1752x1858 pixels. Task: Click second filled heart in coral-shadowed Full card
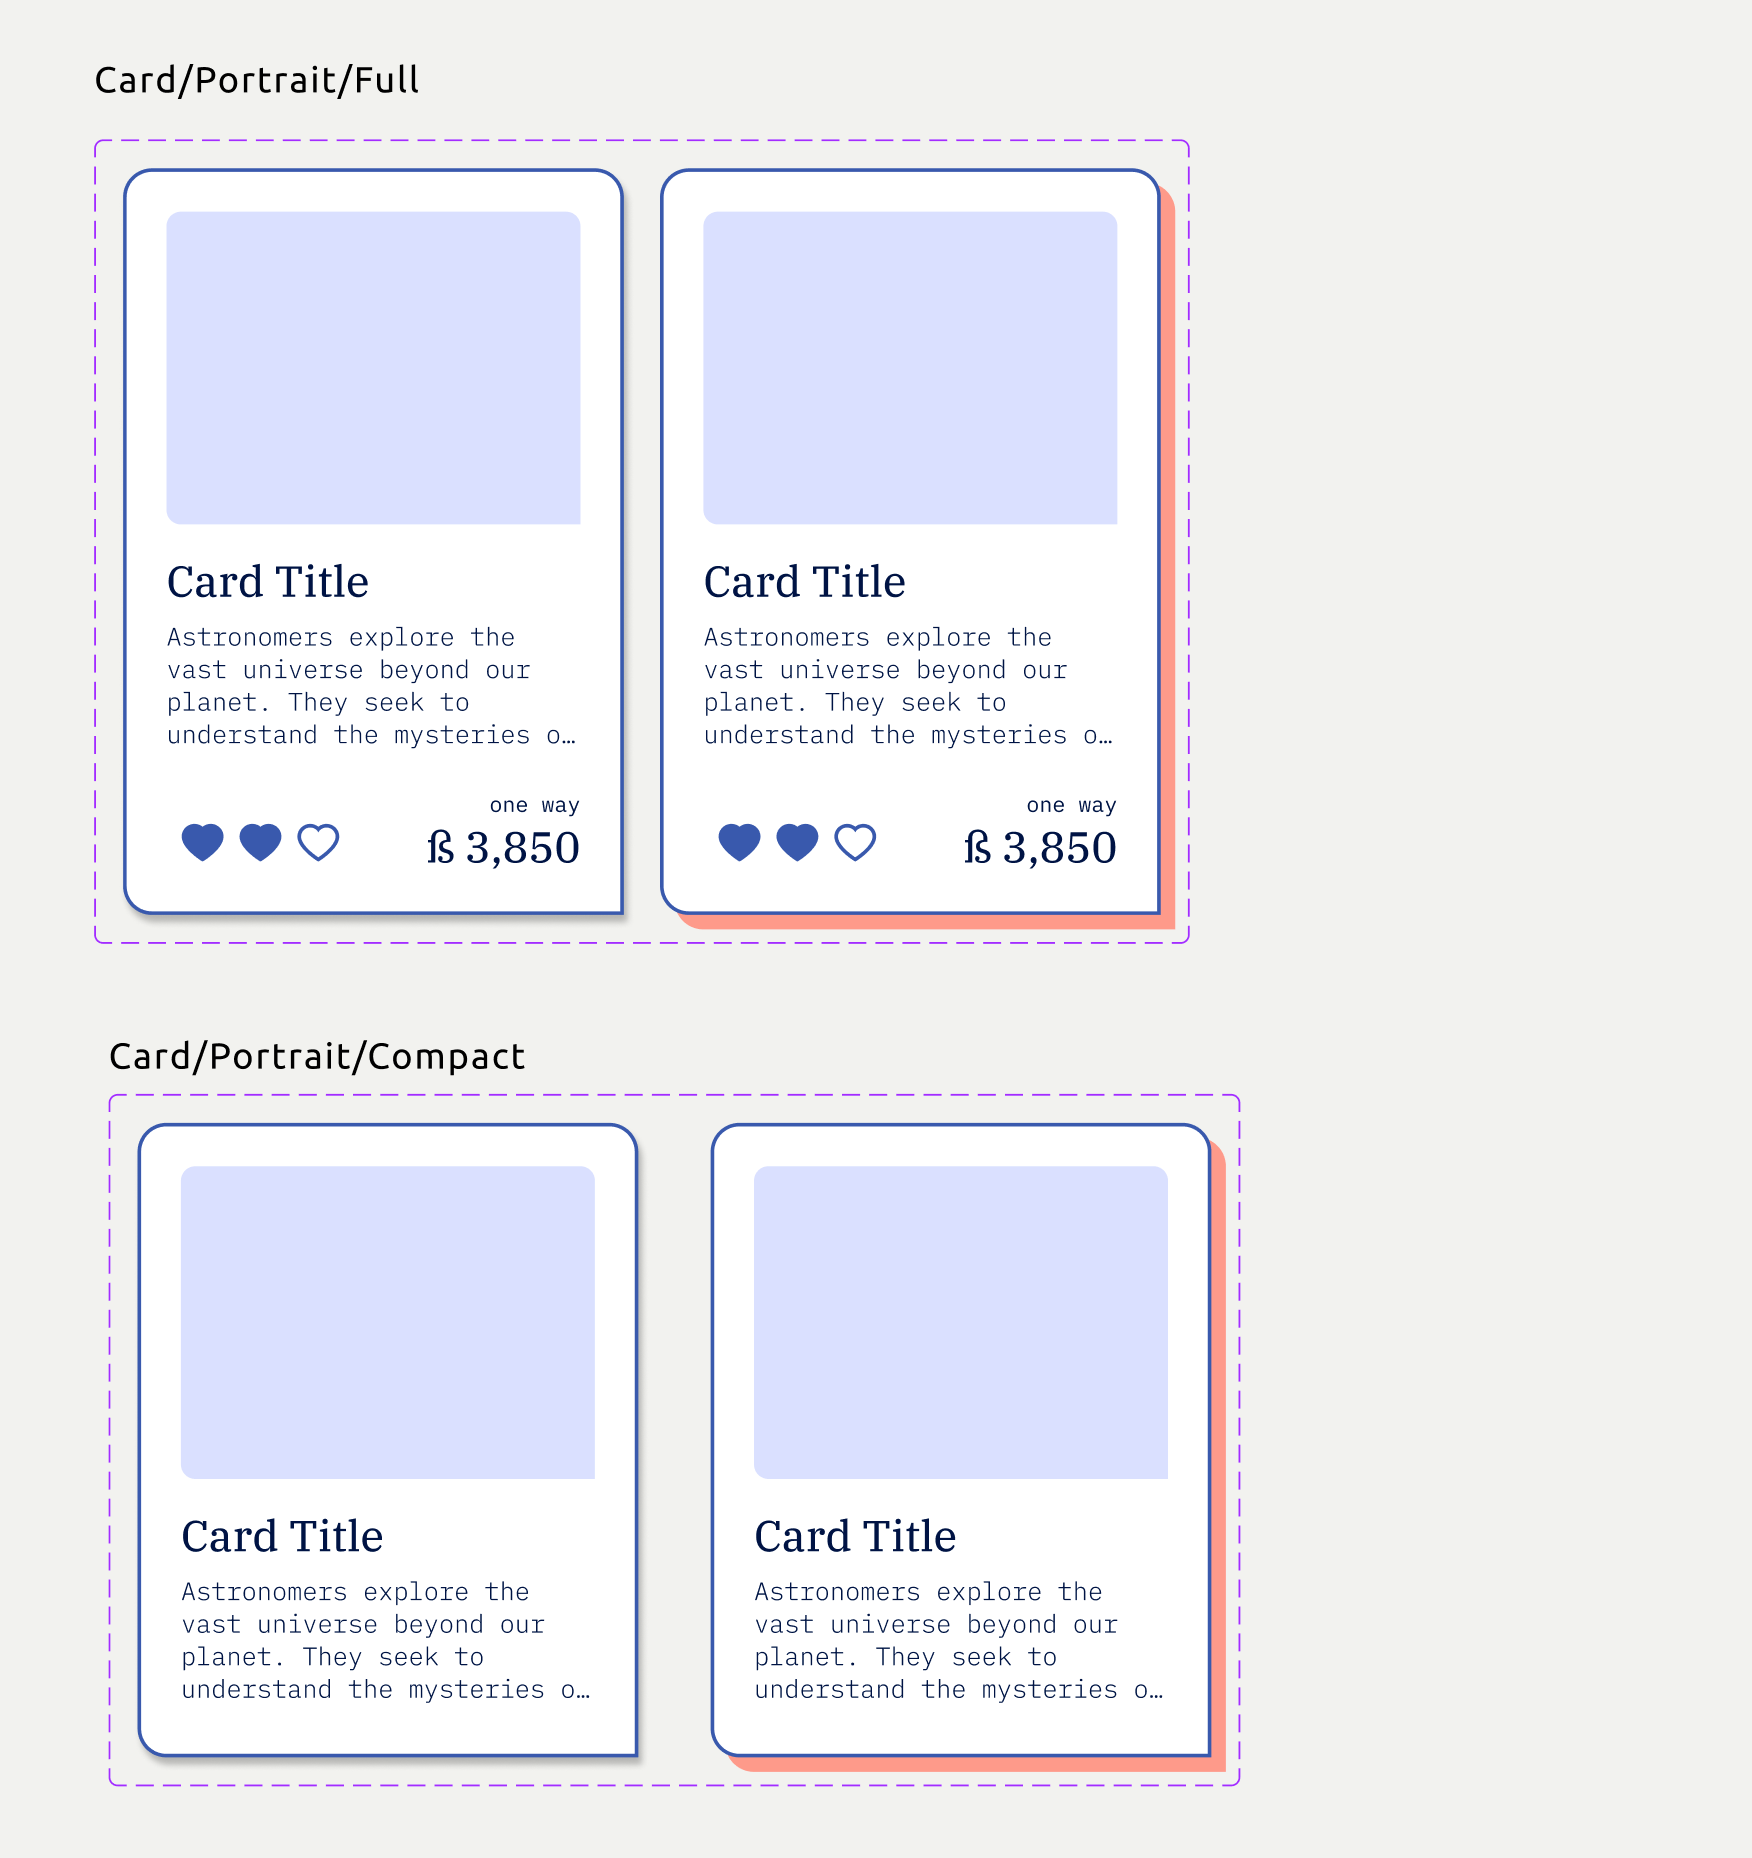[797, 842]
